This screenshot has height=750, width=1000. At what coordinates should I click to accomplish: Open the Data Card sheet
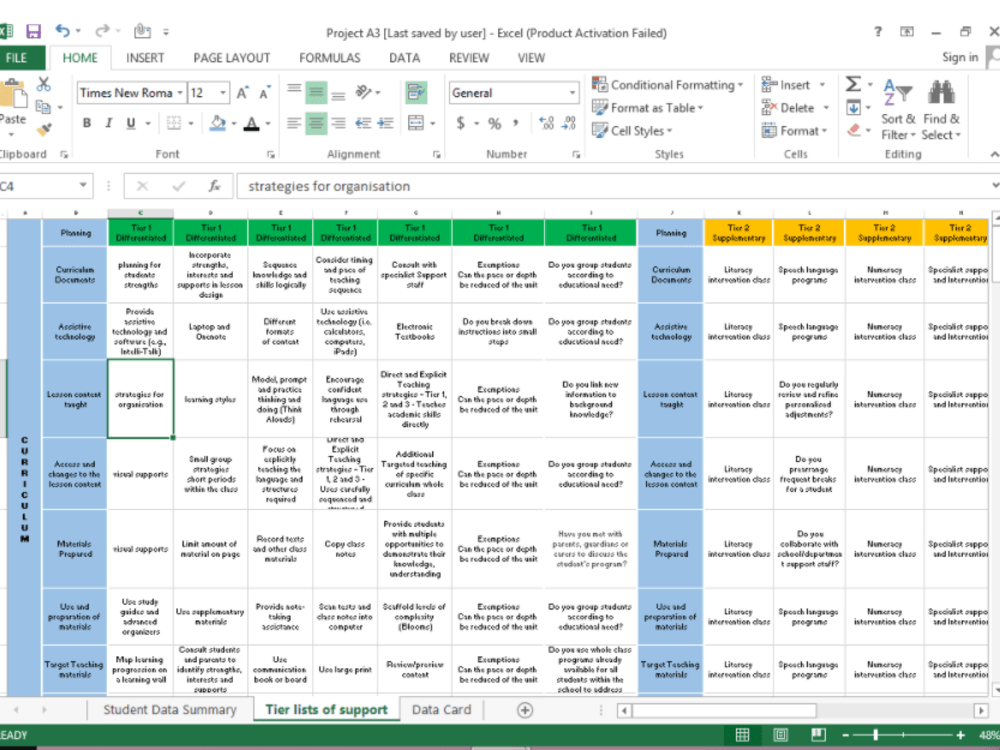pyautogui.click(x=441, y=709)
